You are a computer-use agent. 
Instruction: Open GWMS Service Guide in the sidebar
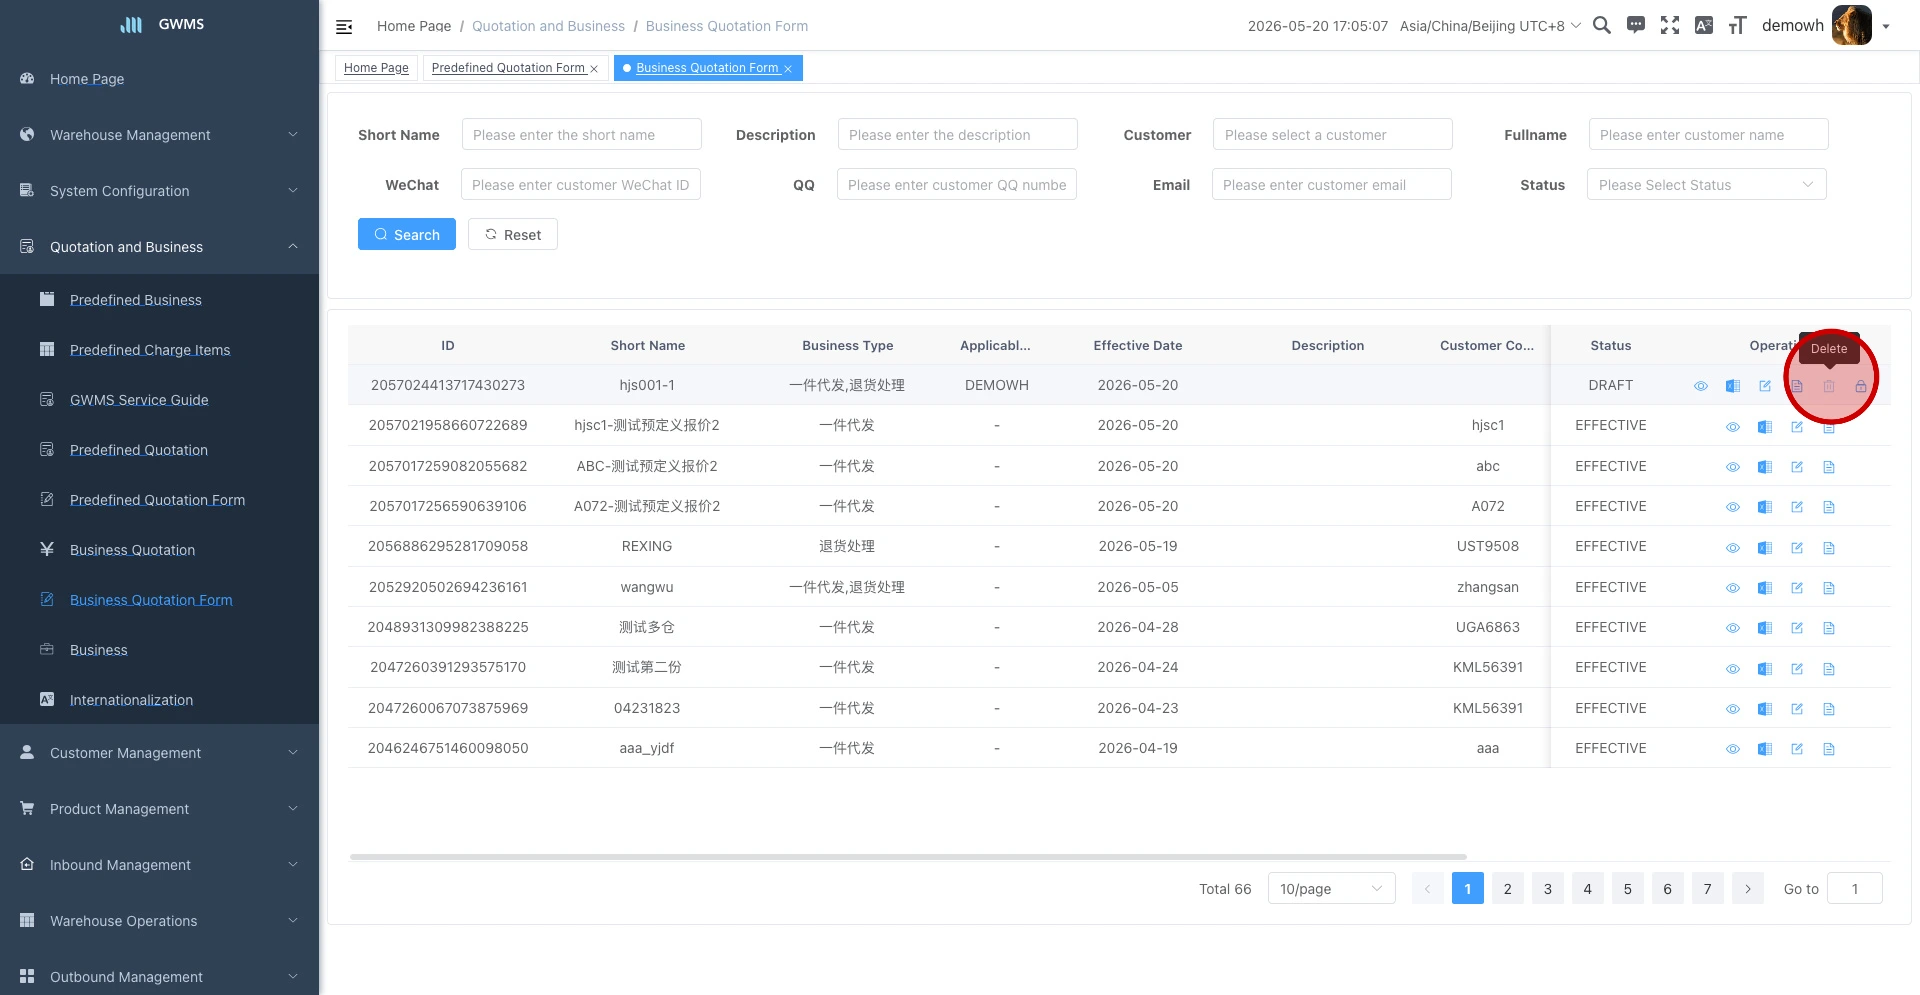[160, 400]
